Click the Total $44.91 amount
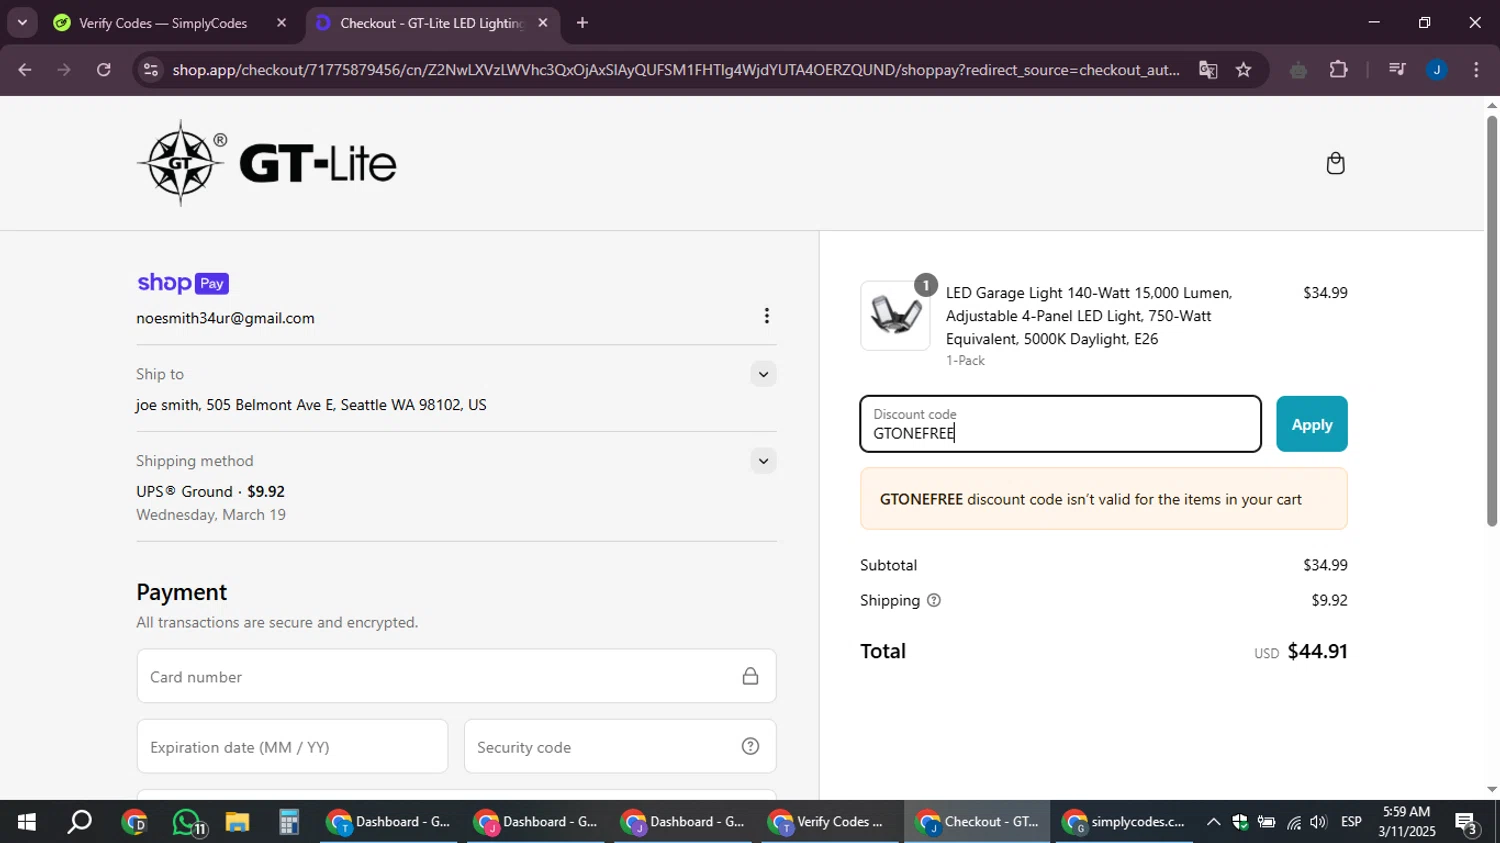Image resolution: width=1500 pixels, height=843 pixels. pyautogui.click(x=1317, y=651)
